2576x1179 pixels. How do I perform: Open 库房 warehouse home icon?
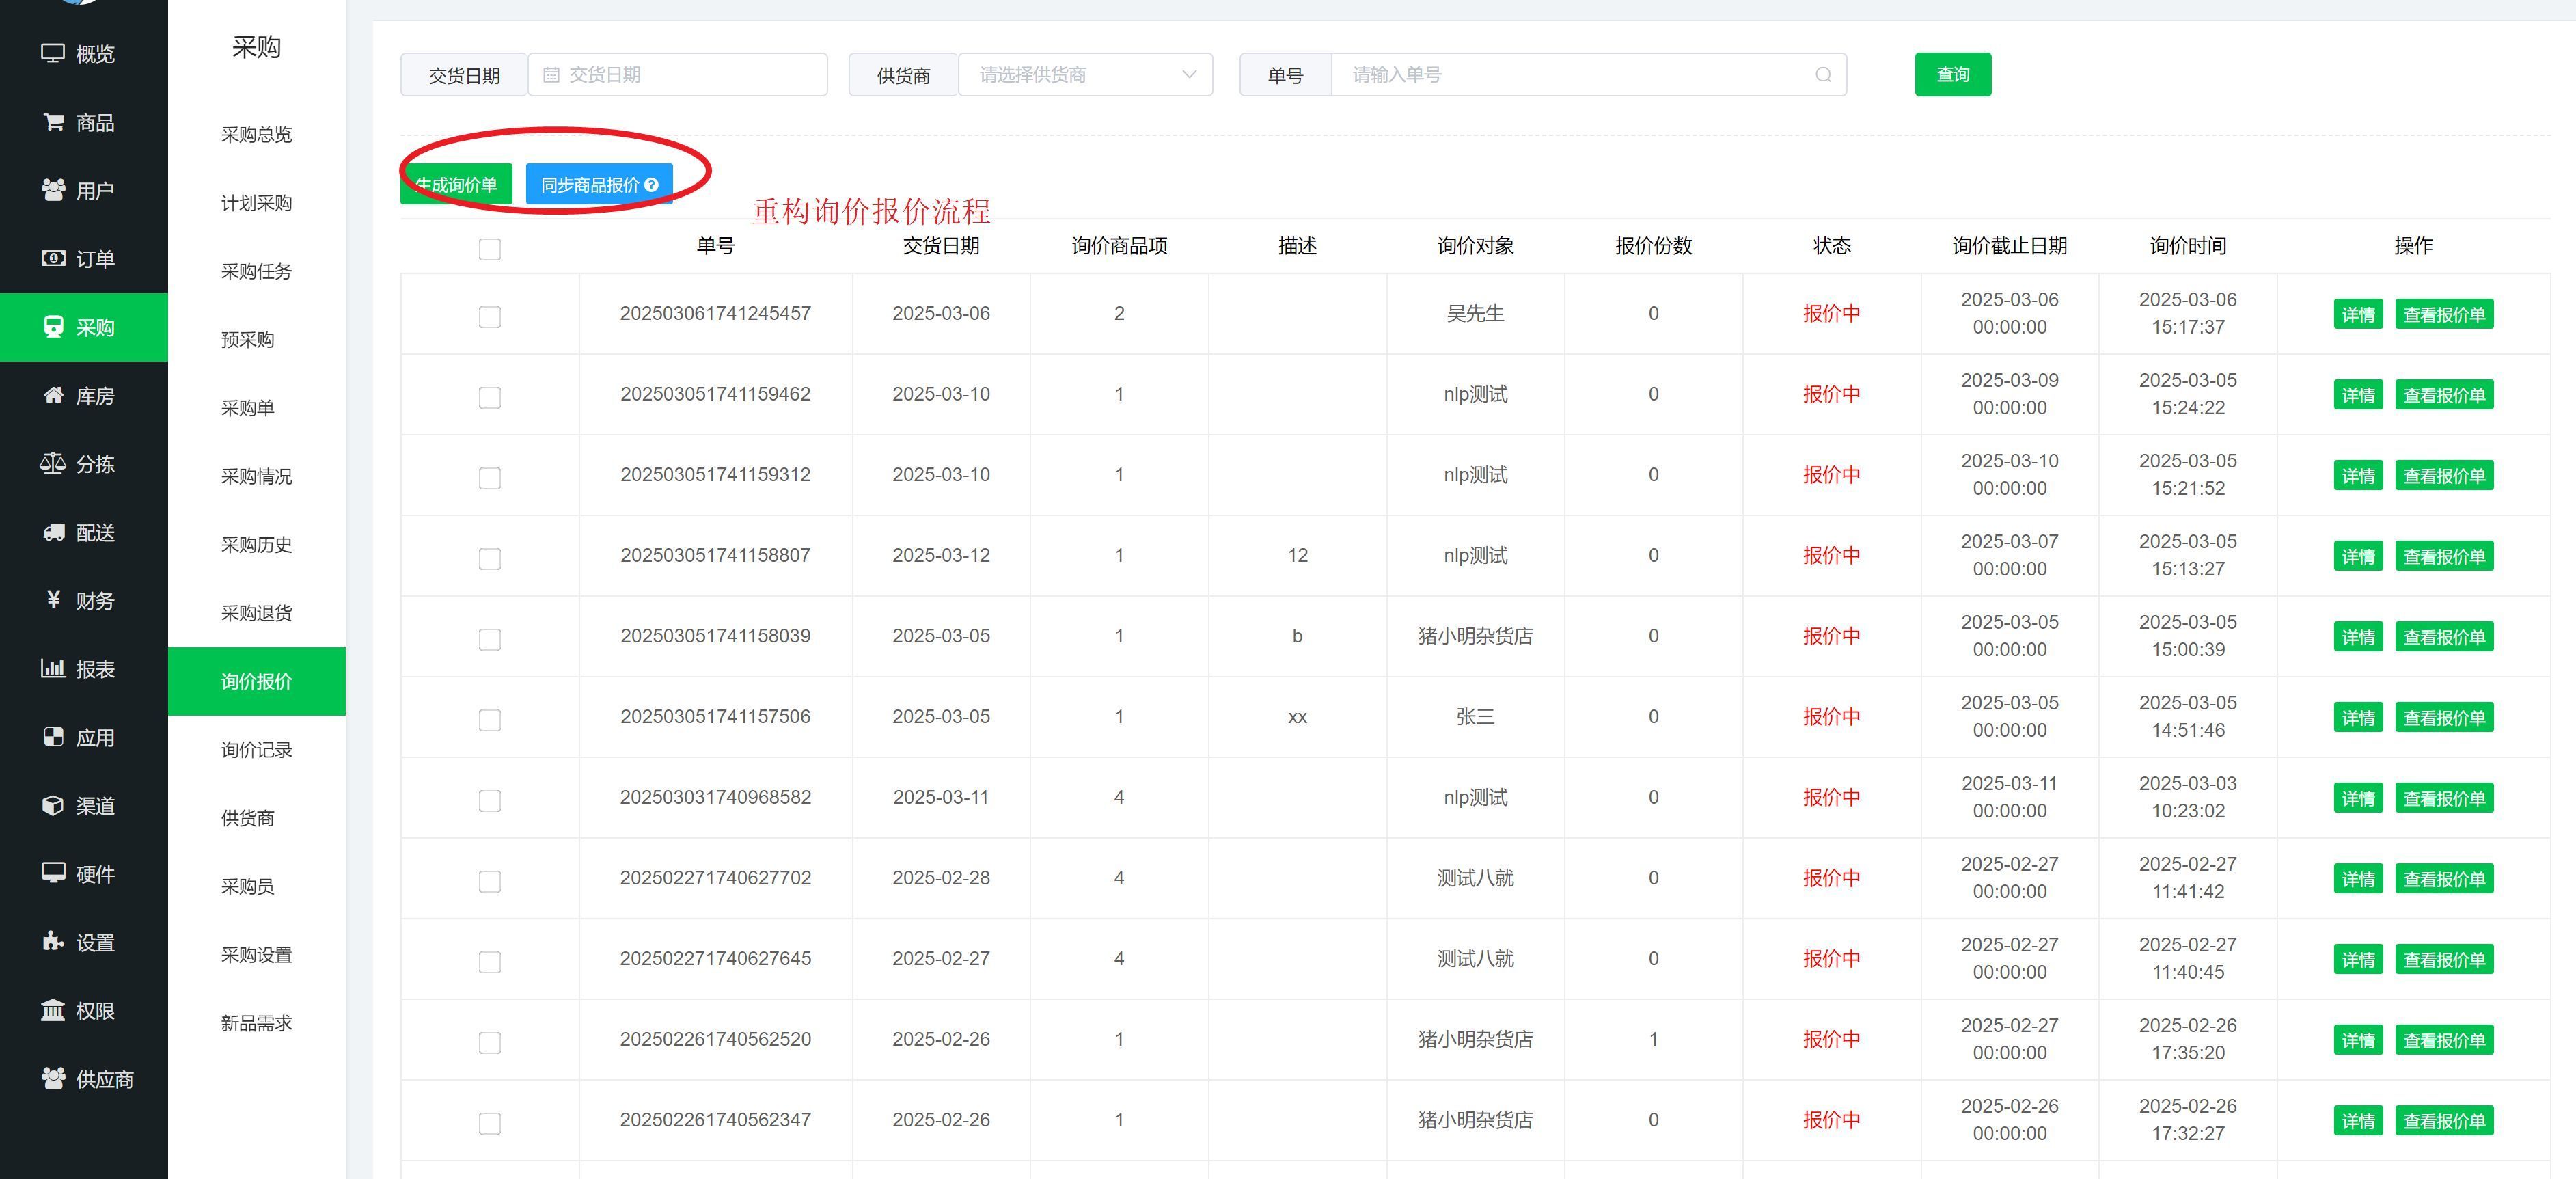point(53,395)
